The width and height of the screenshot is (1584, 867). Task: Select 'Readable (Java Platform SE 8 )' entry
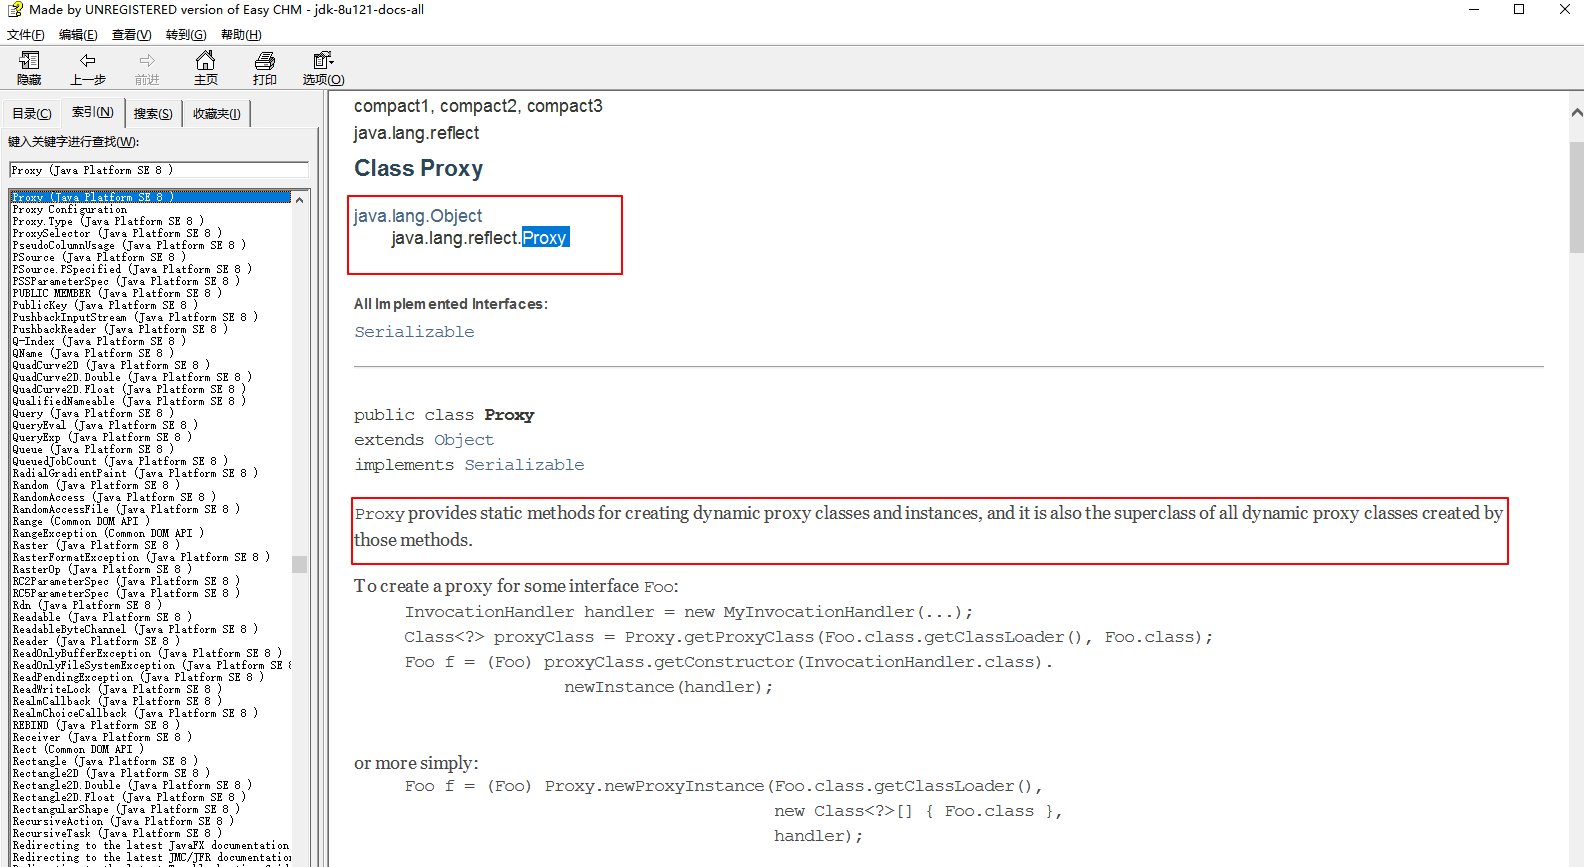(x=101, y=617)
